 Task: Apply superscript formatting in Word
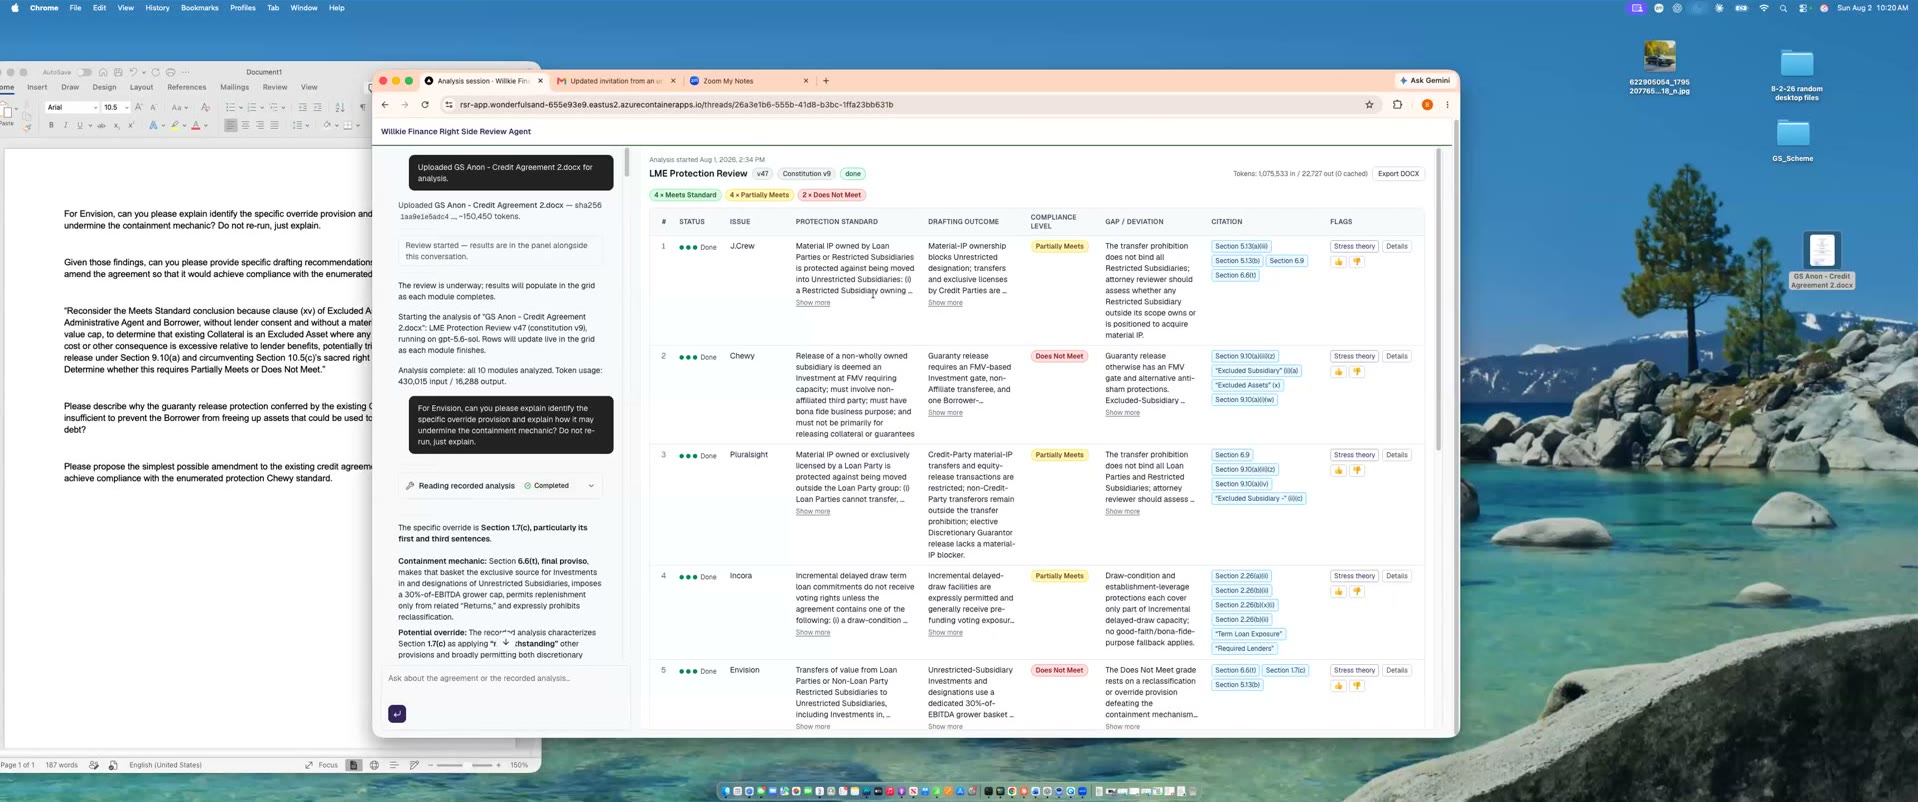point(131,125)
